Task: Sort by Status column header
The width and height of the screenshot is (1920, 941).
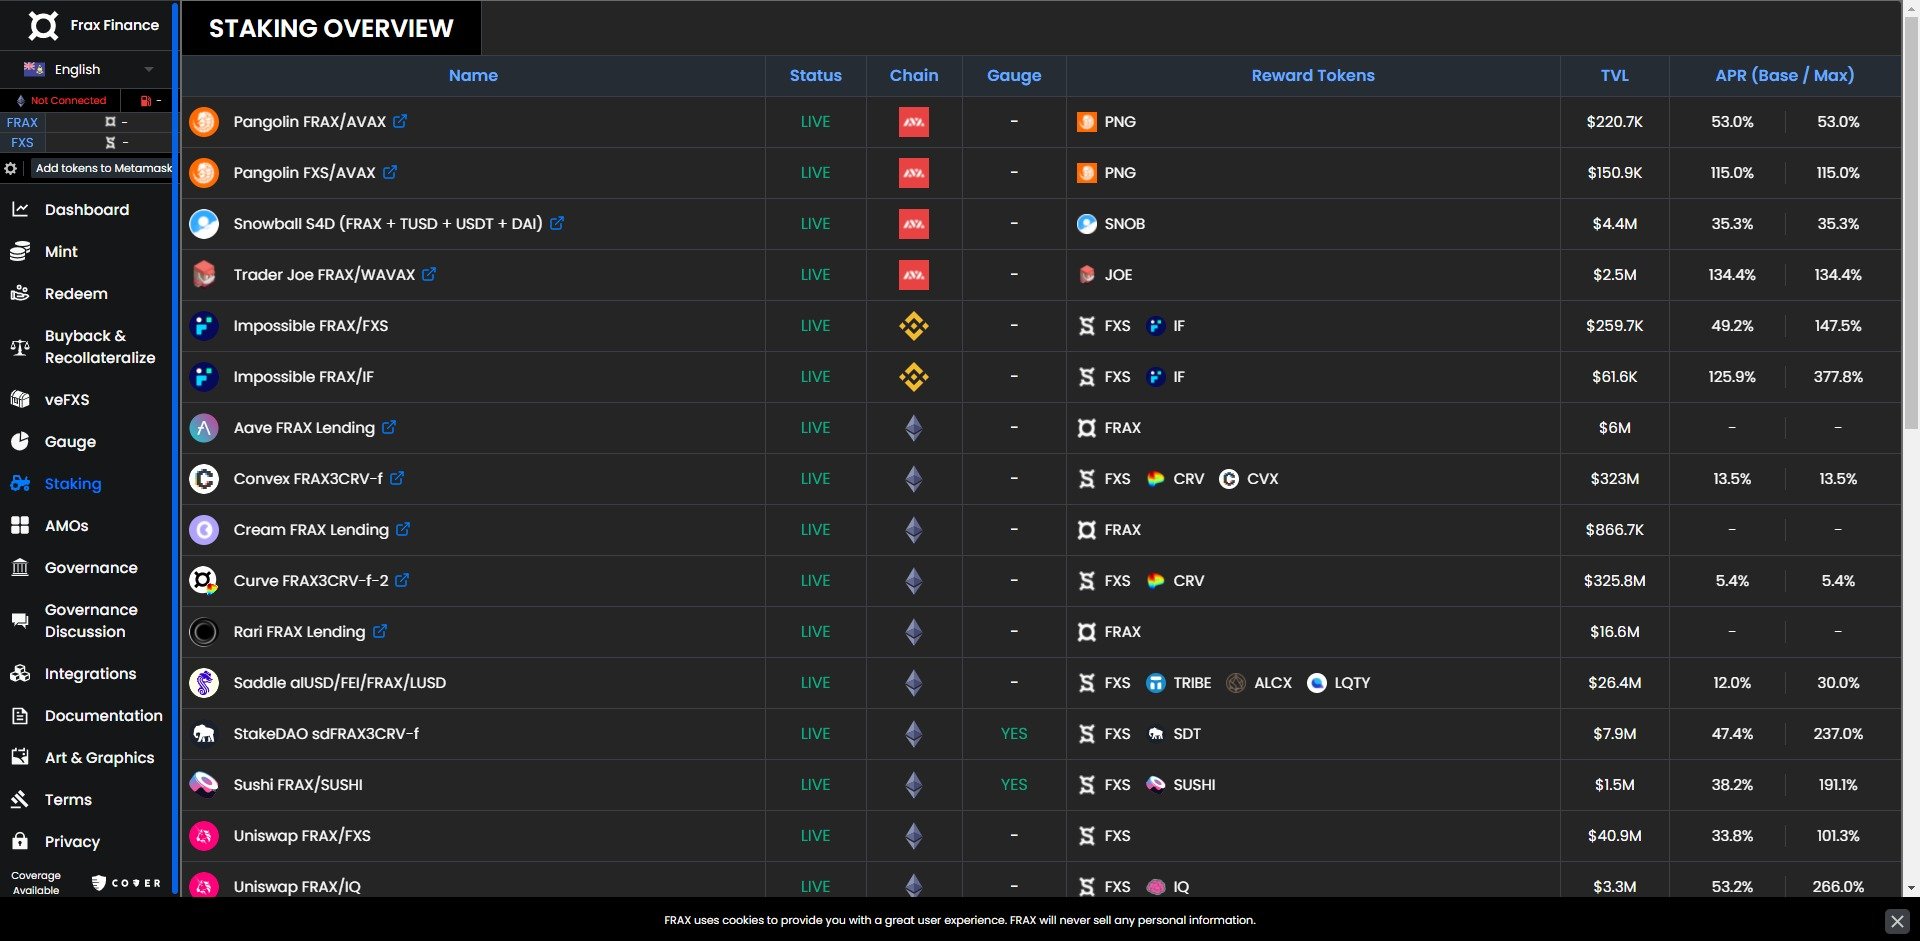Action: [x=815, y=75]
